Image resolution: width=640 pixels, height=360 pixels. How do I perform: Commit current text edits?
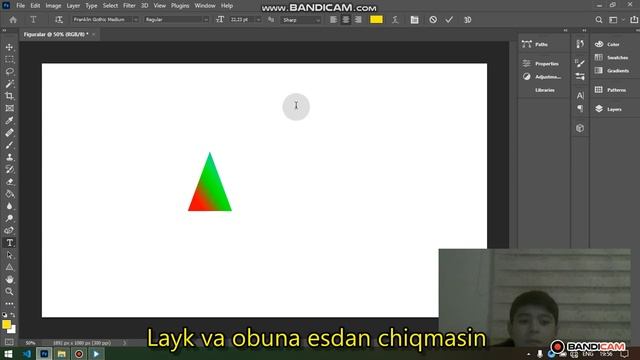click(x=449, y=20)
